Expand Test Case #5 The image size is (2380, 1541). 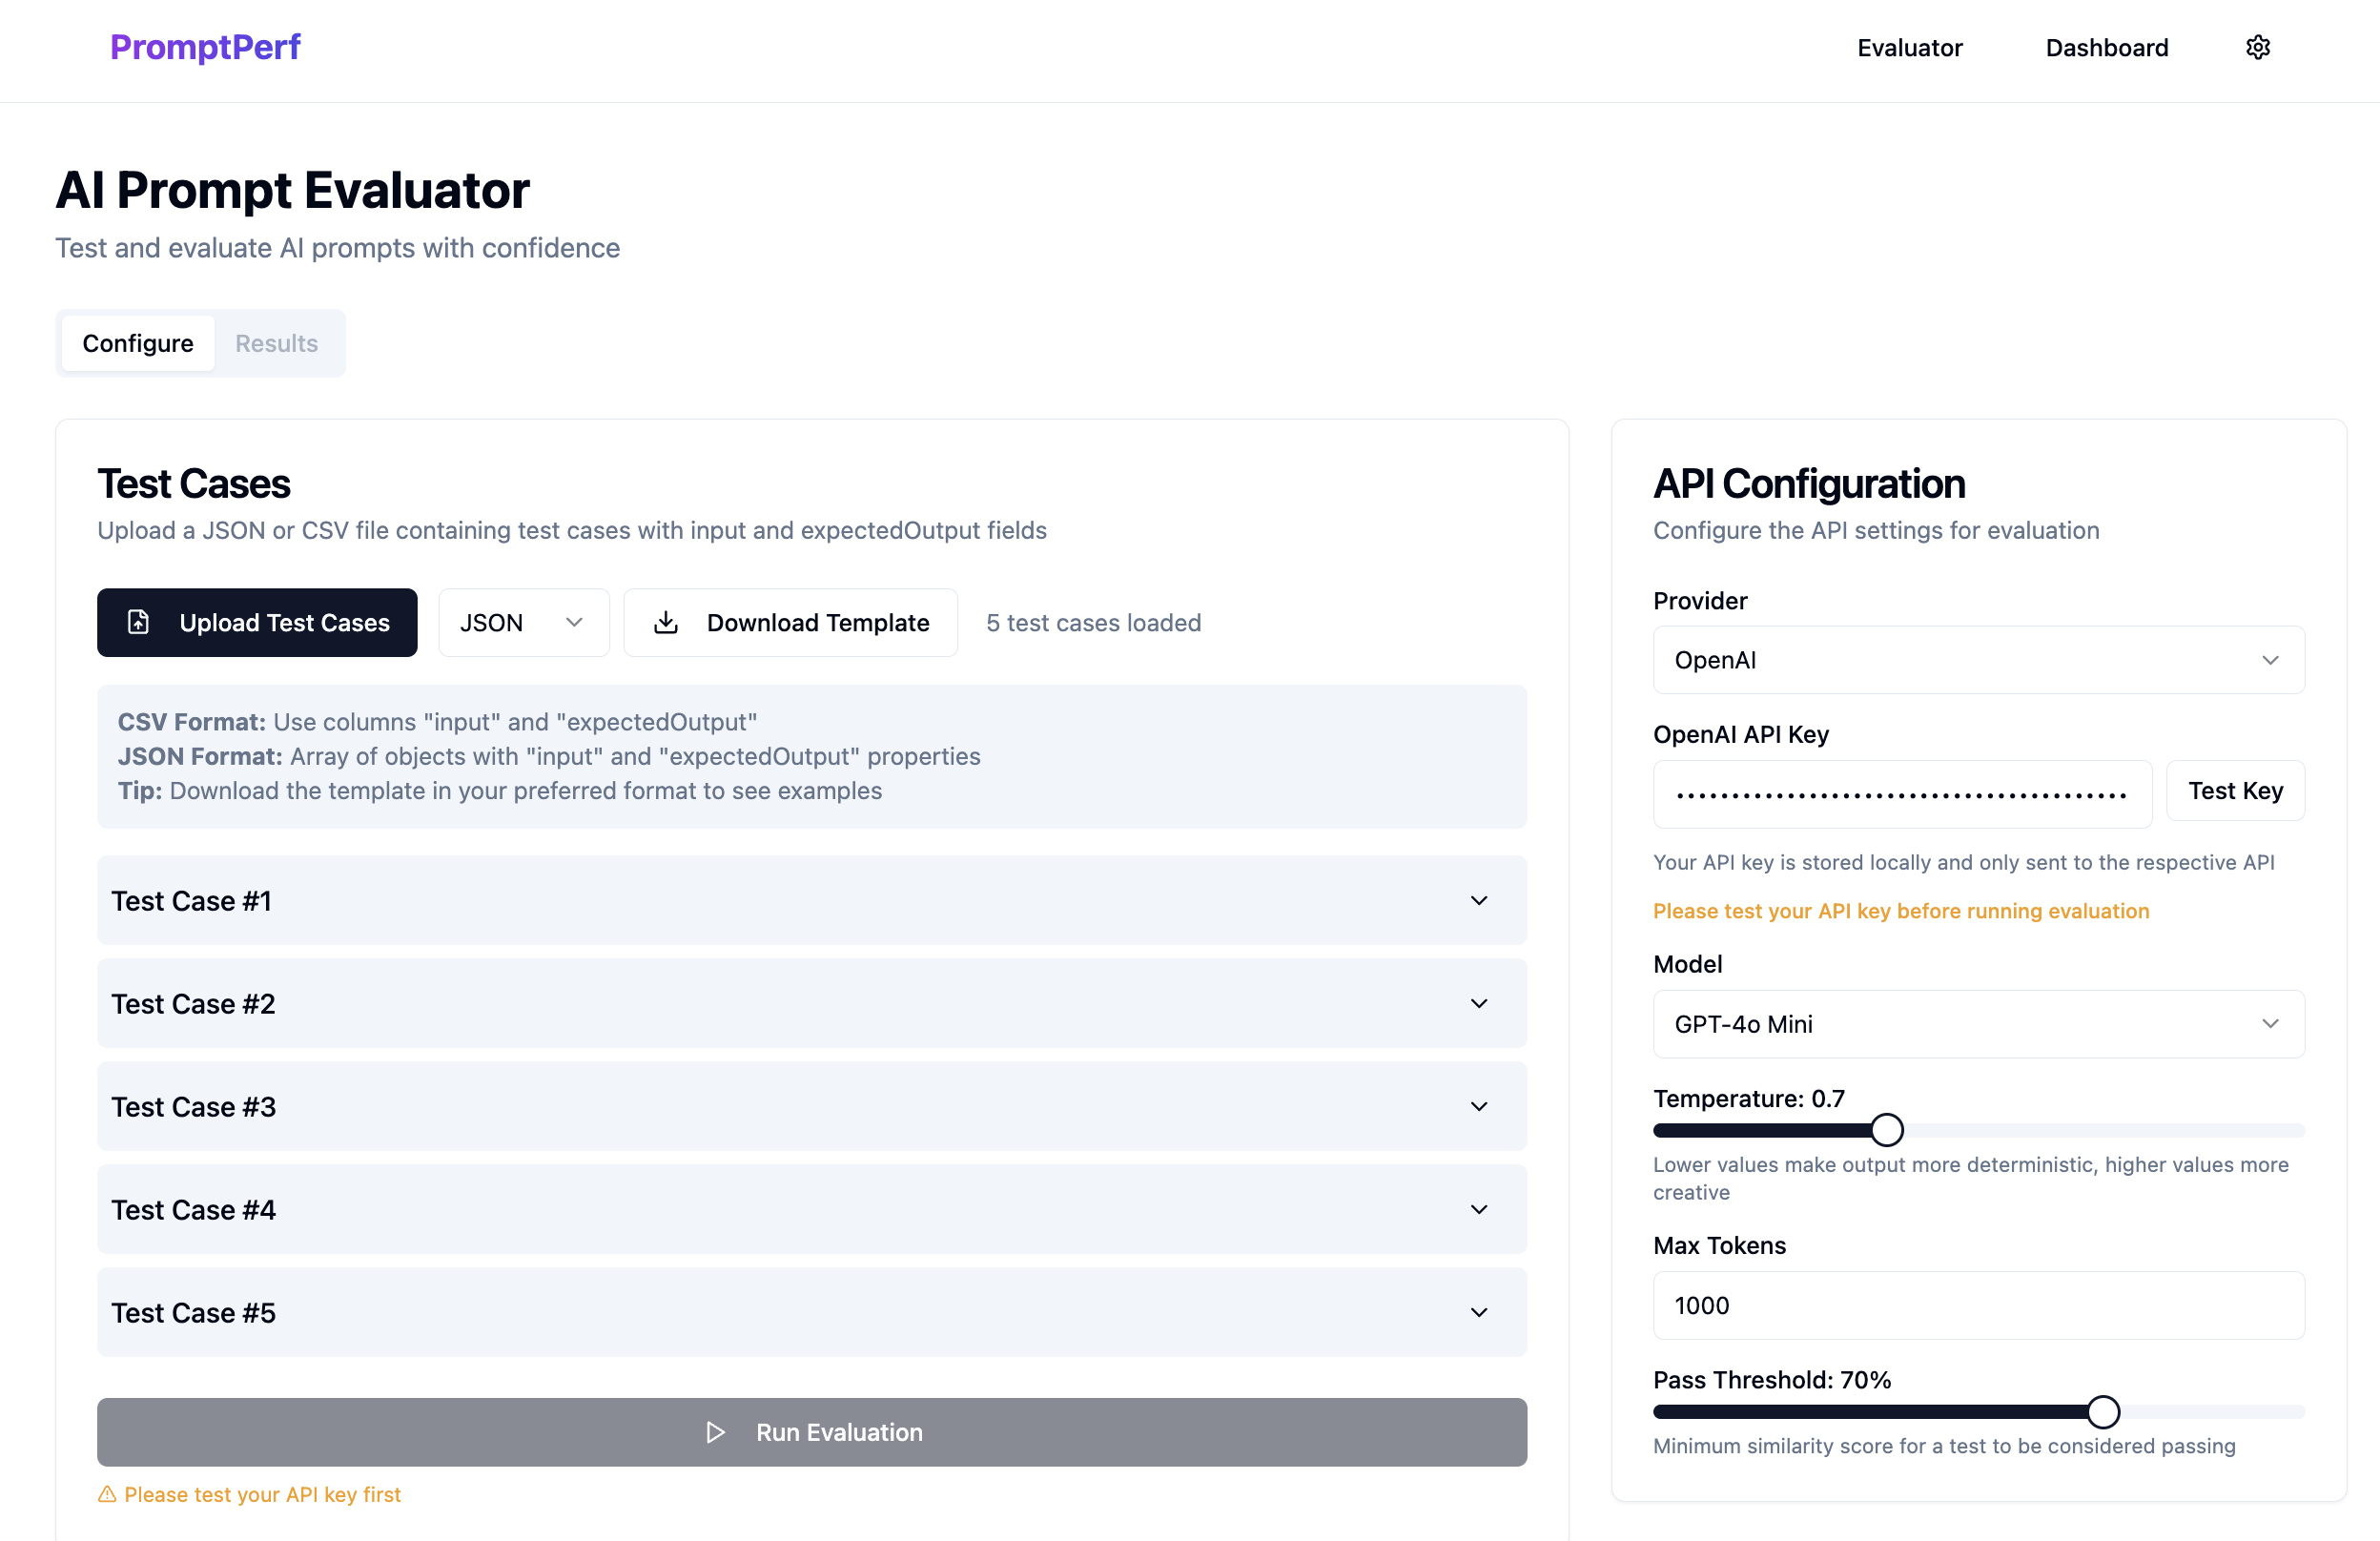point(811,1312)
